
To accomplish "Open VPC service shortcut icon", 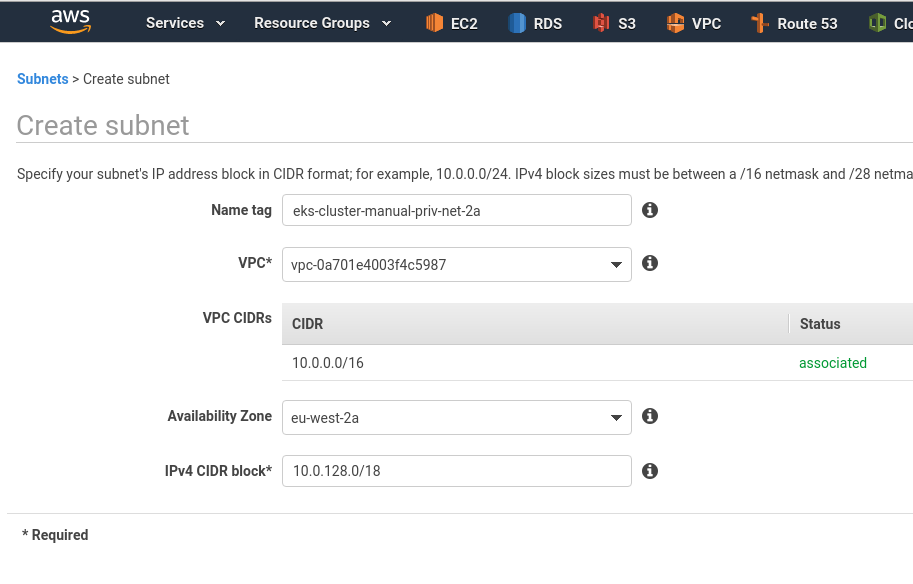I will coord(675,23).
